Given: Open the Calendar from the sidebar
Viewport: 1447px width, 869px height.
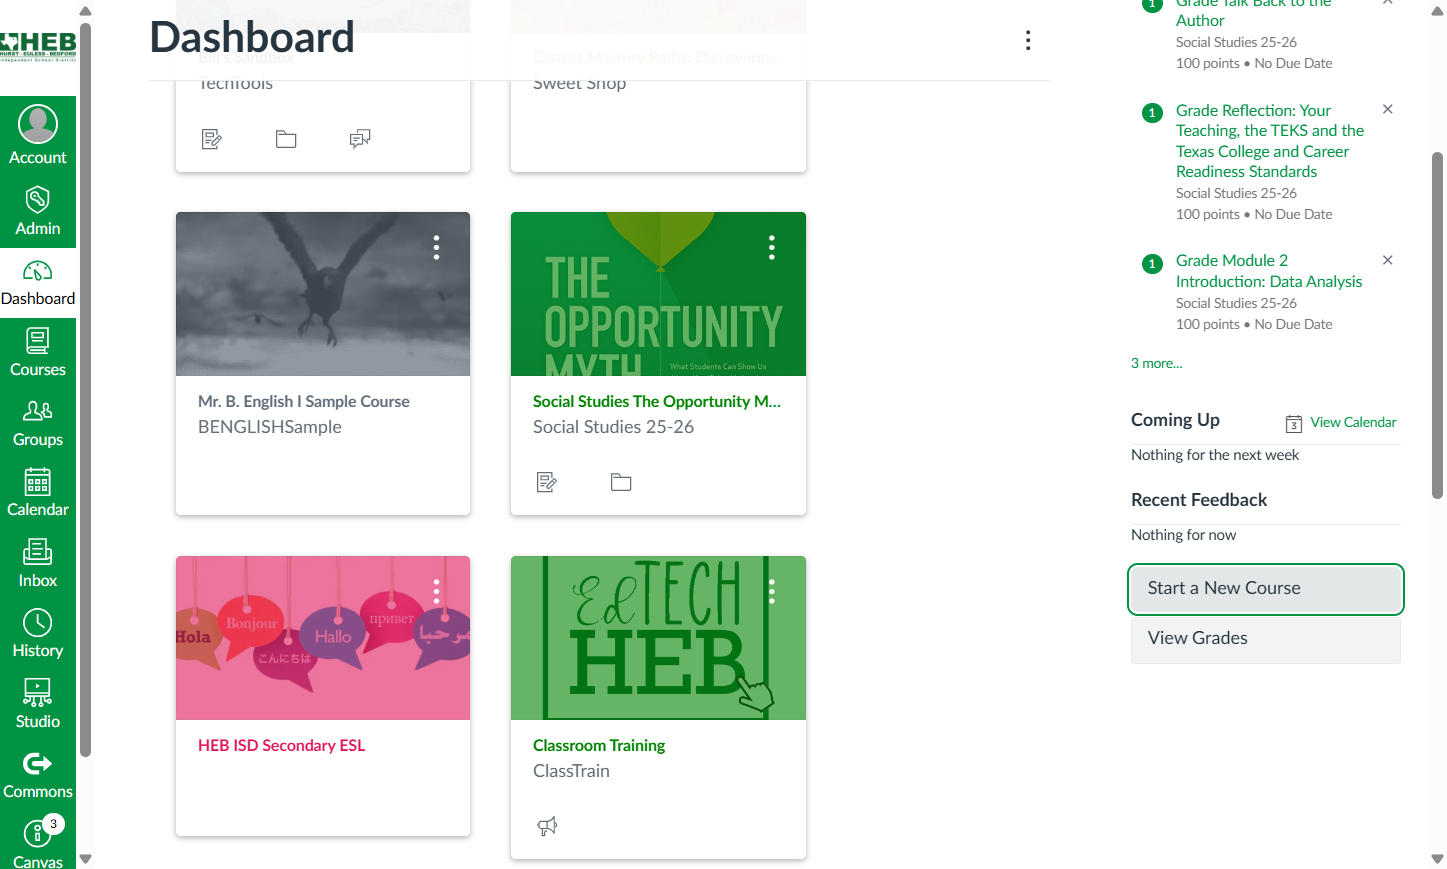Looking at the screenshot, I should pos(38,494).
